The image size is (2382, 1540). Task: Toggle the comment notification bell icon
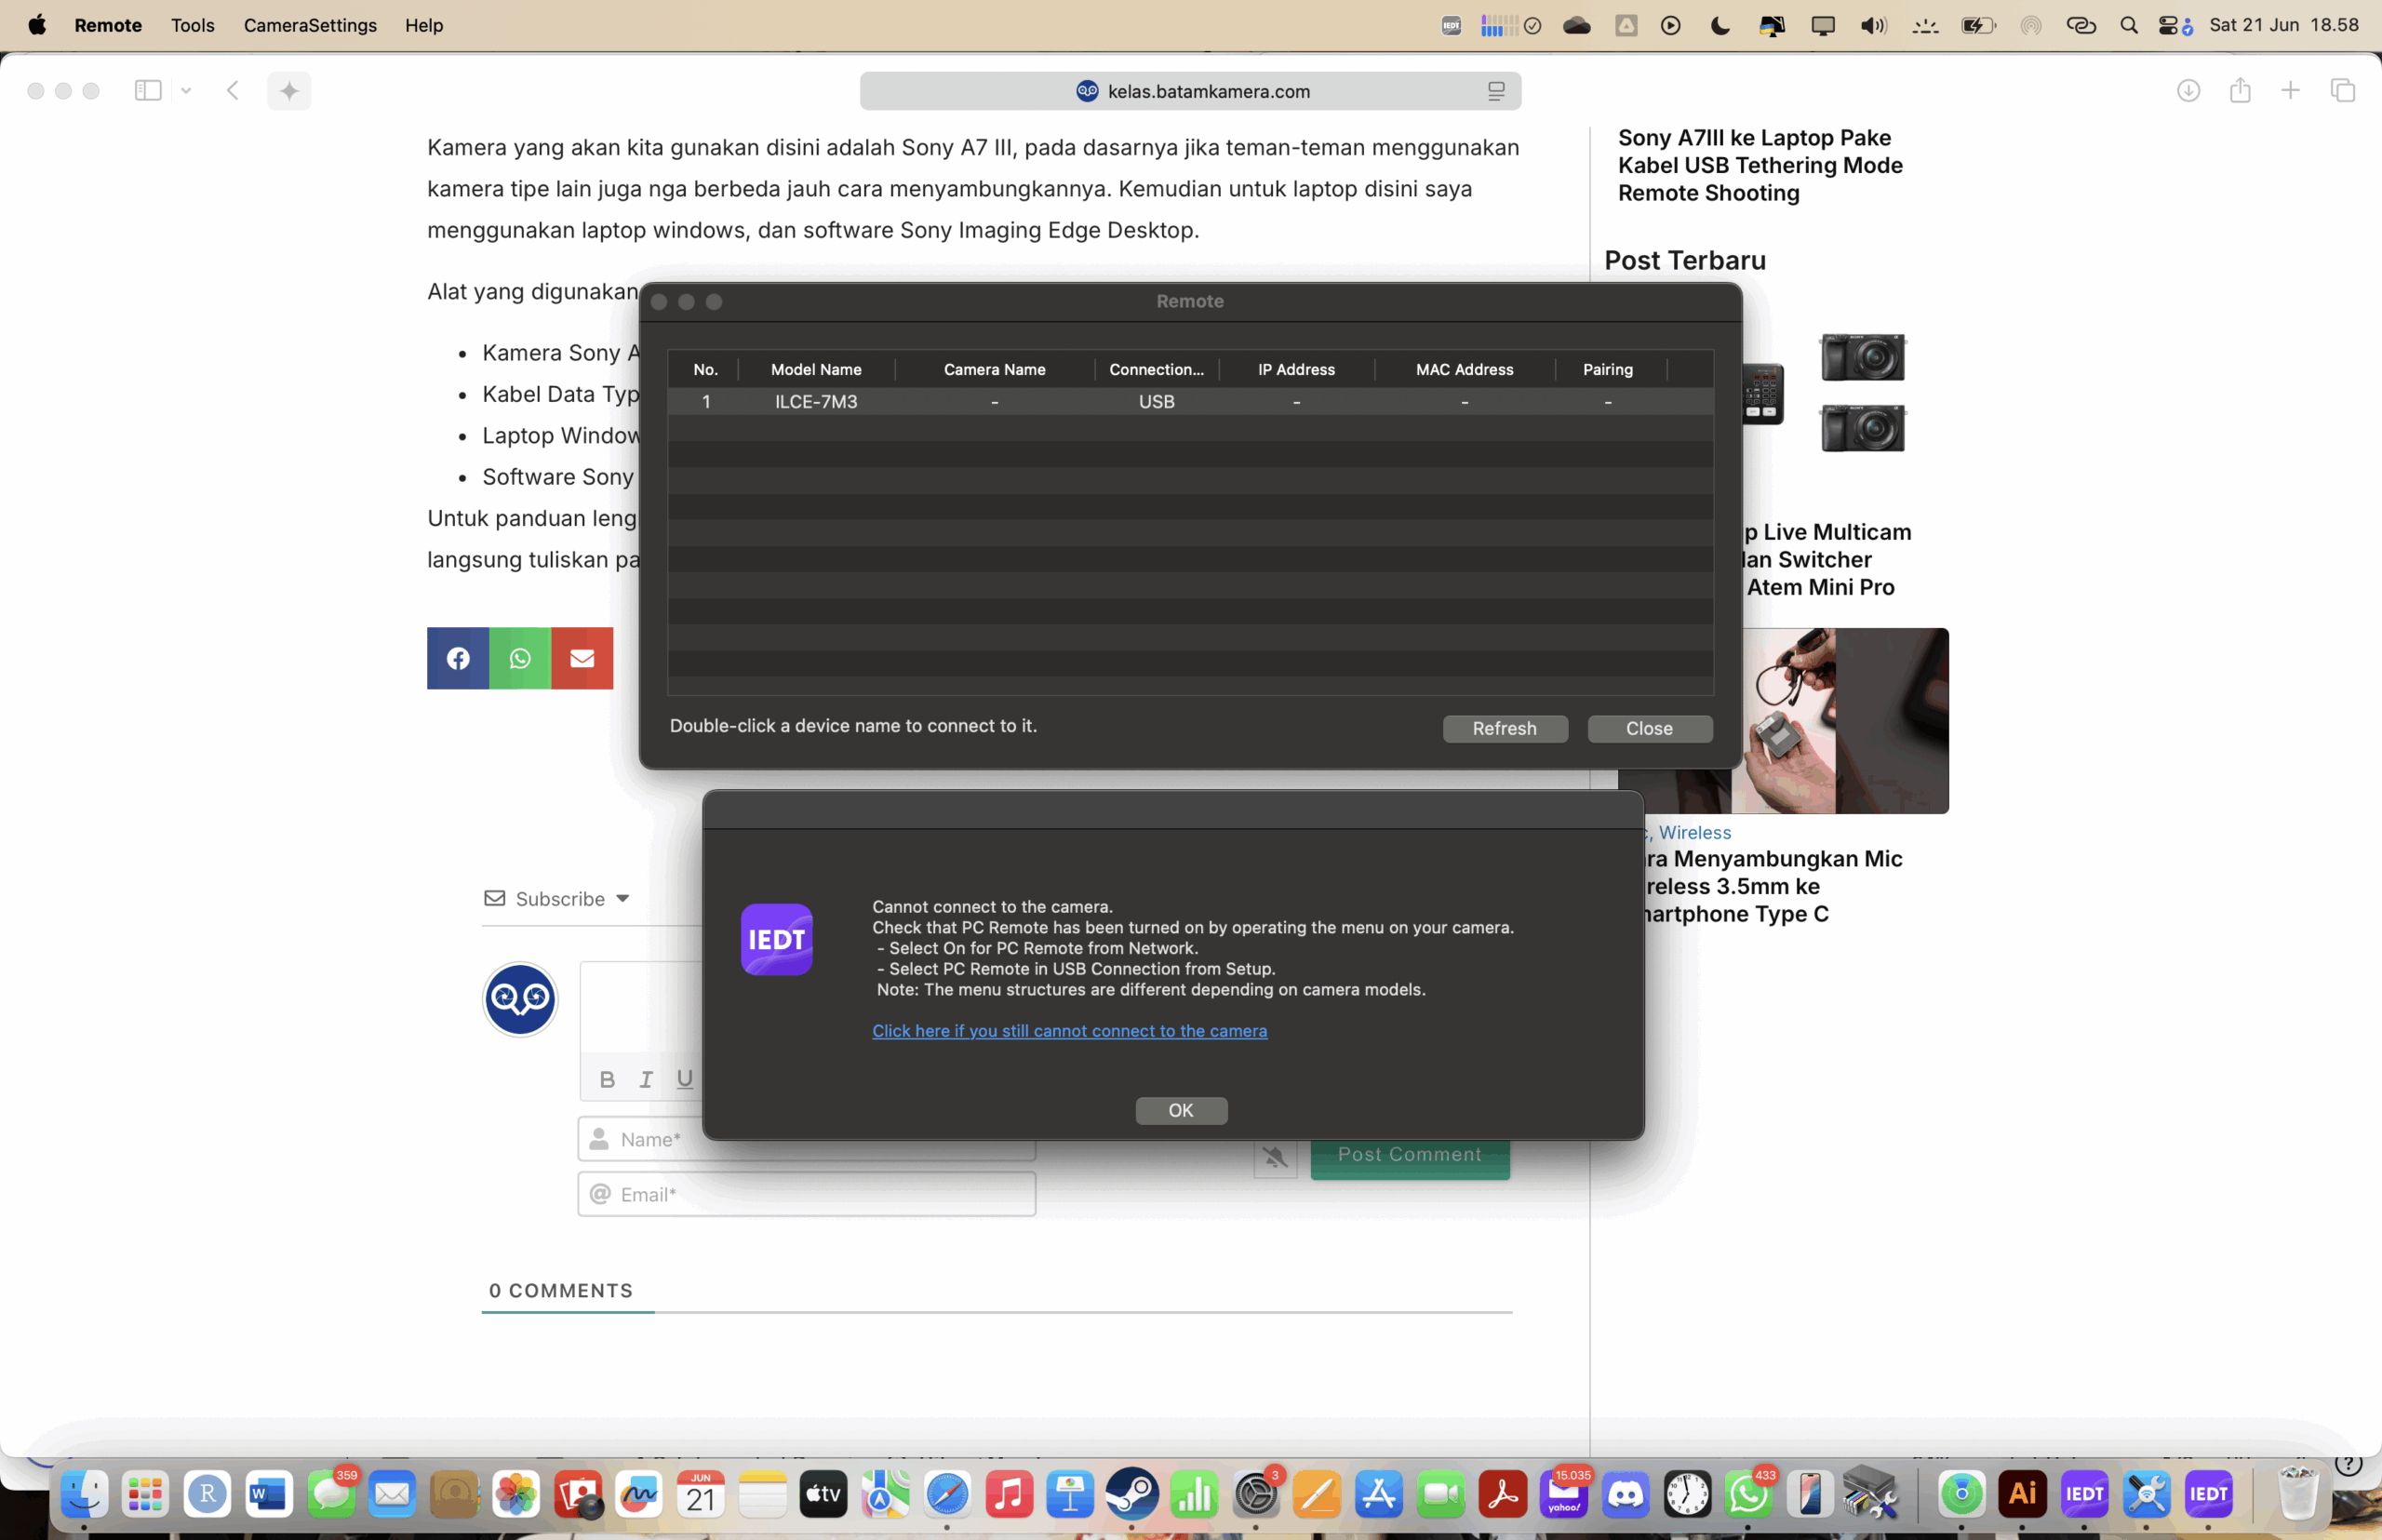(x=1275, y=1158)
